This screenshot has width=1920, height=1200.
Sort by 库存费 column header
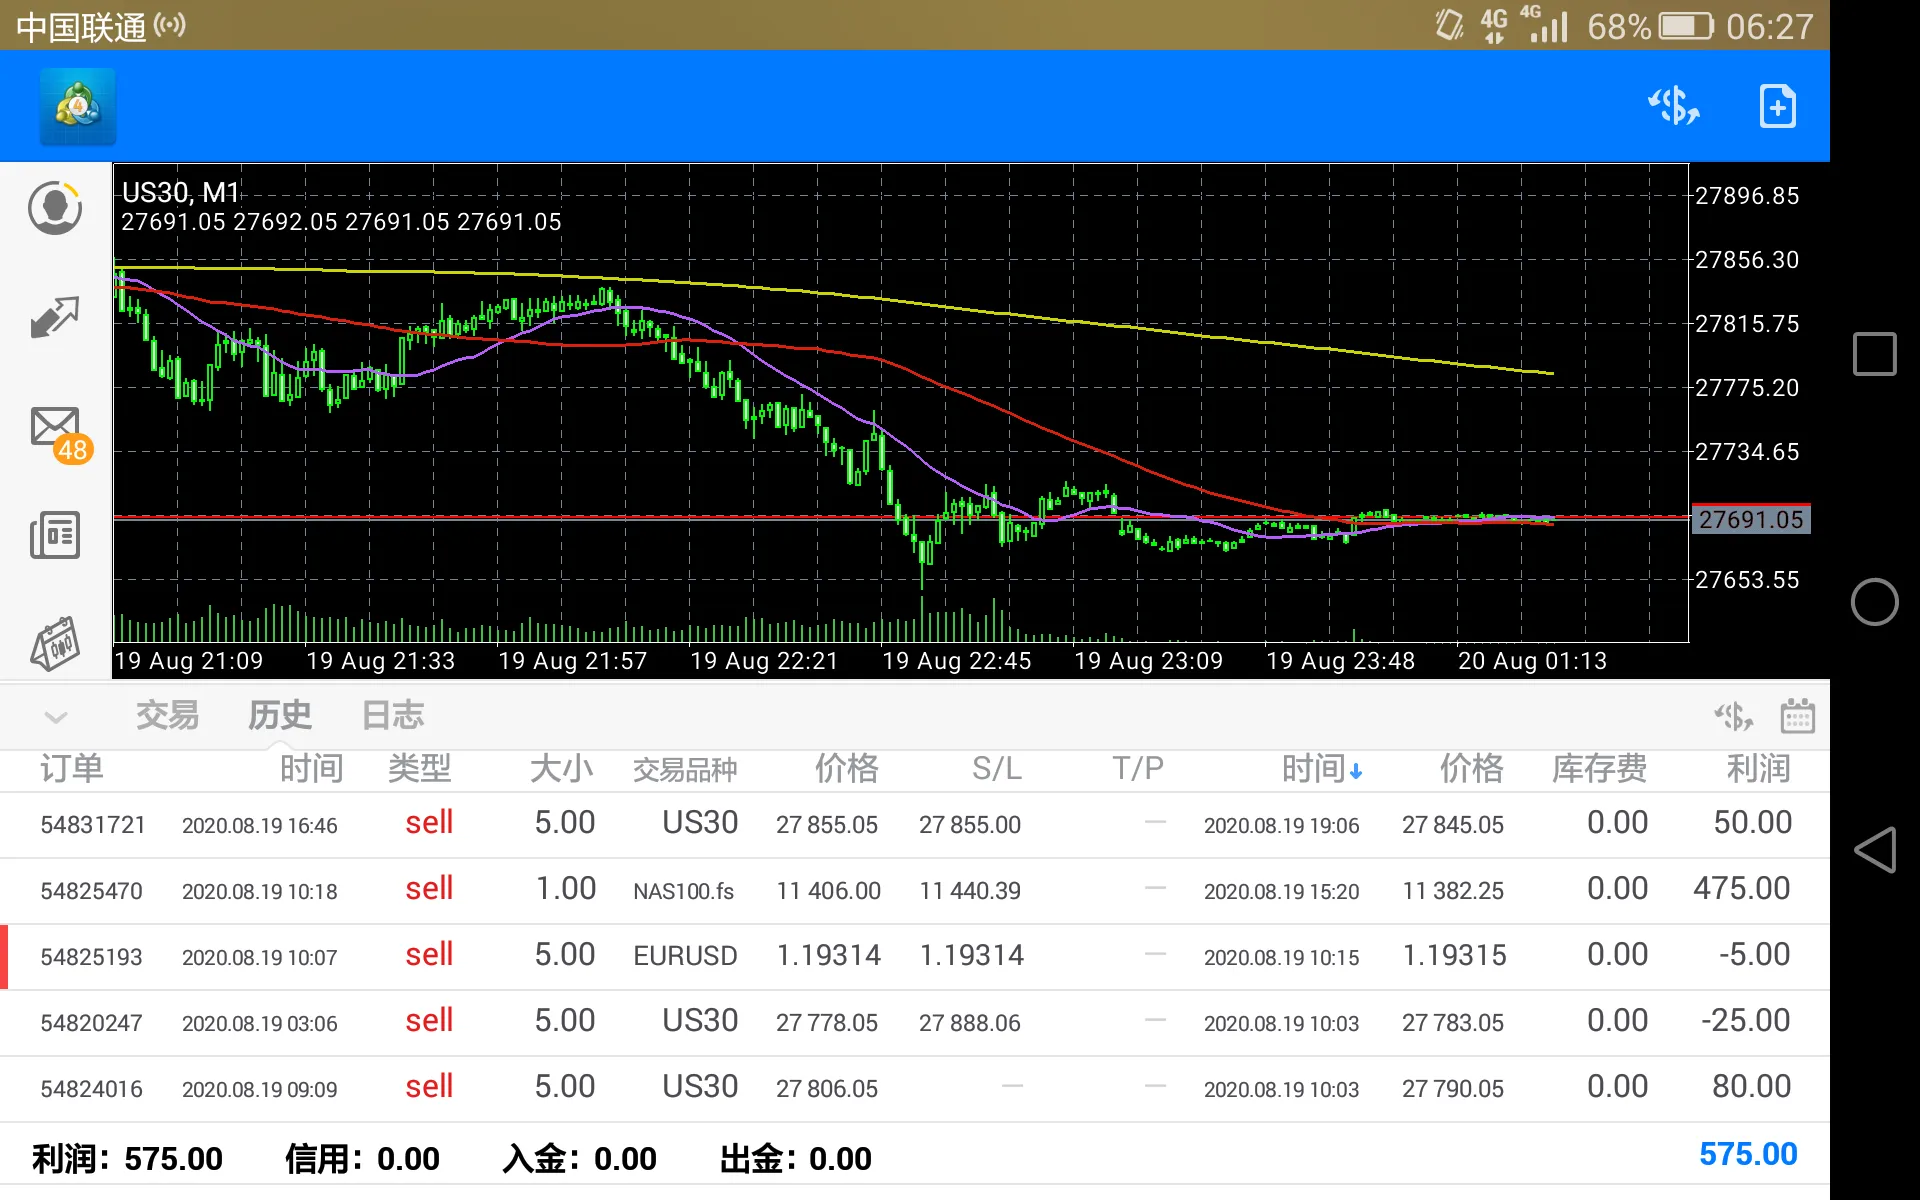click(x=1599, y=768)
